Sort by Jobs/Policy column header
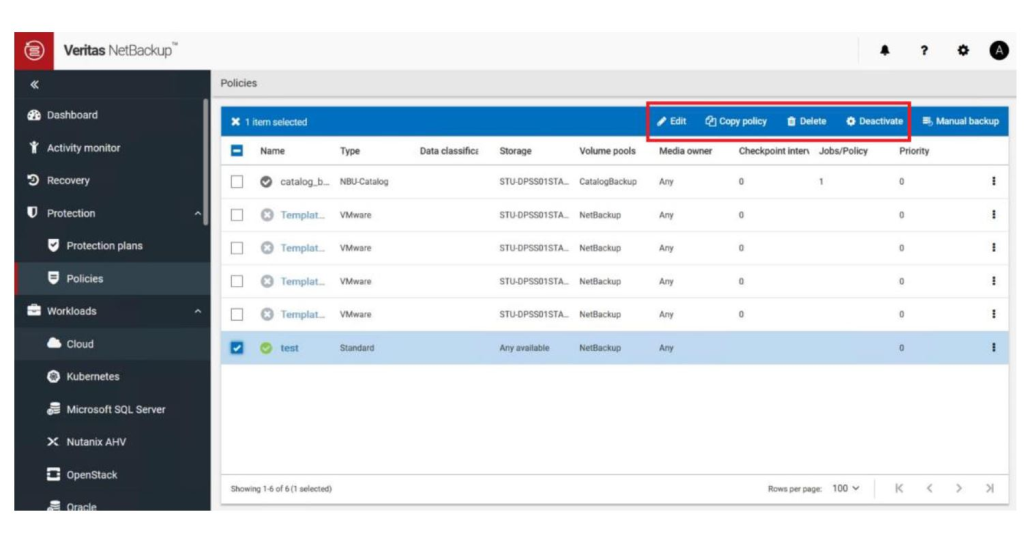The image size is (1024, 553). [843, 151]
